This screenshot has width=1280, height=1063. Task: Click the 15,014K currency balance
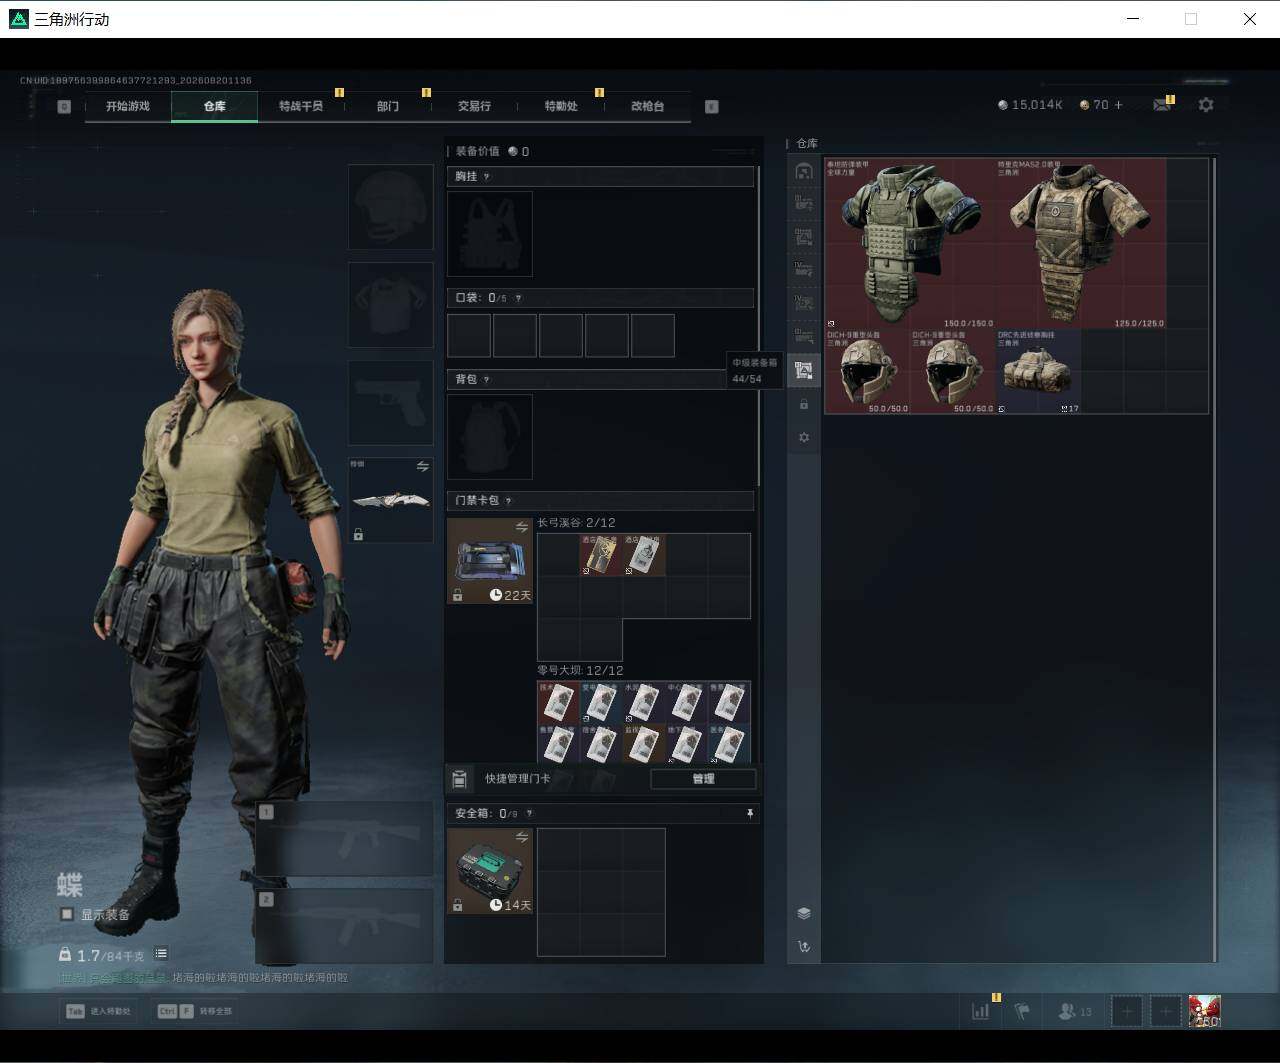pyautogui.click(x=1030, y=104)
